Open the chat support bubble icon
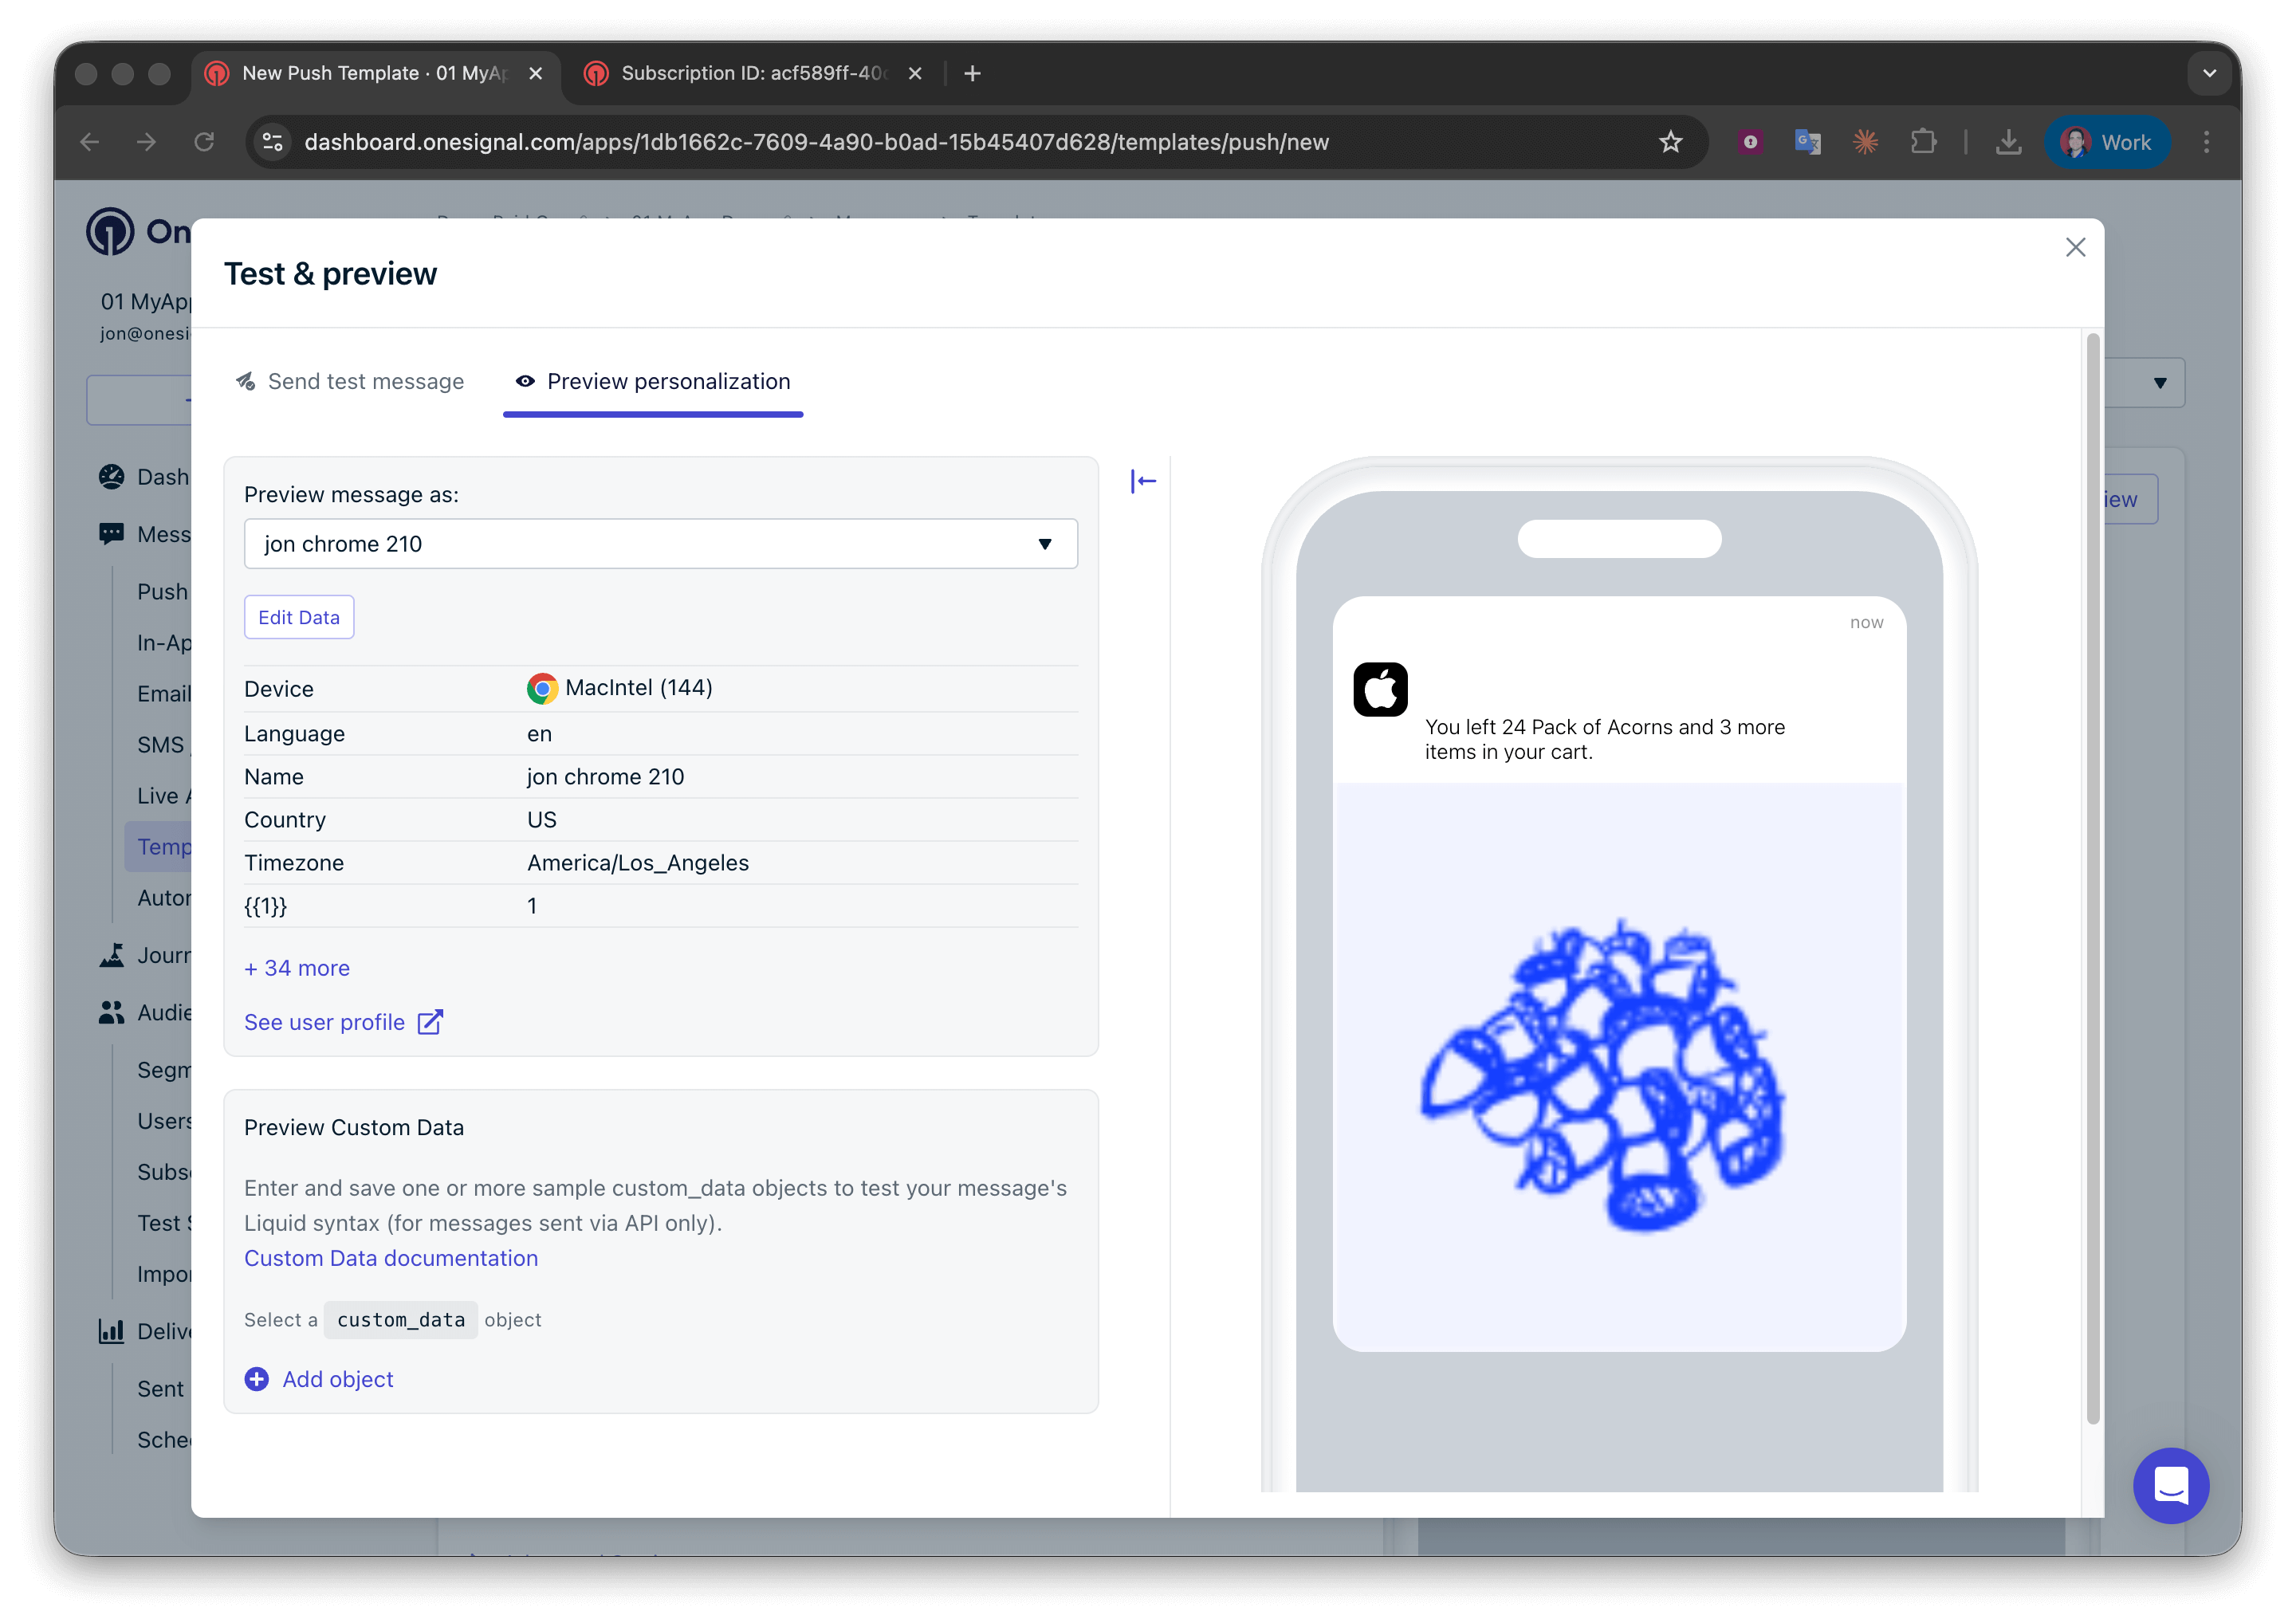Image resolution: width=2296 pixels, height=1623 pixels. [x=2170, y=1485]
